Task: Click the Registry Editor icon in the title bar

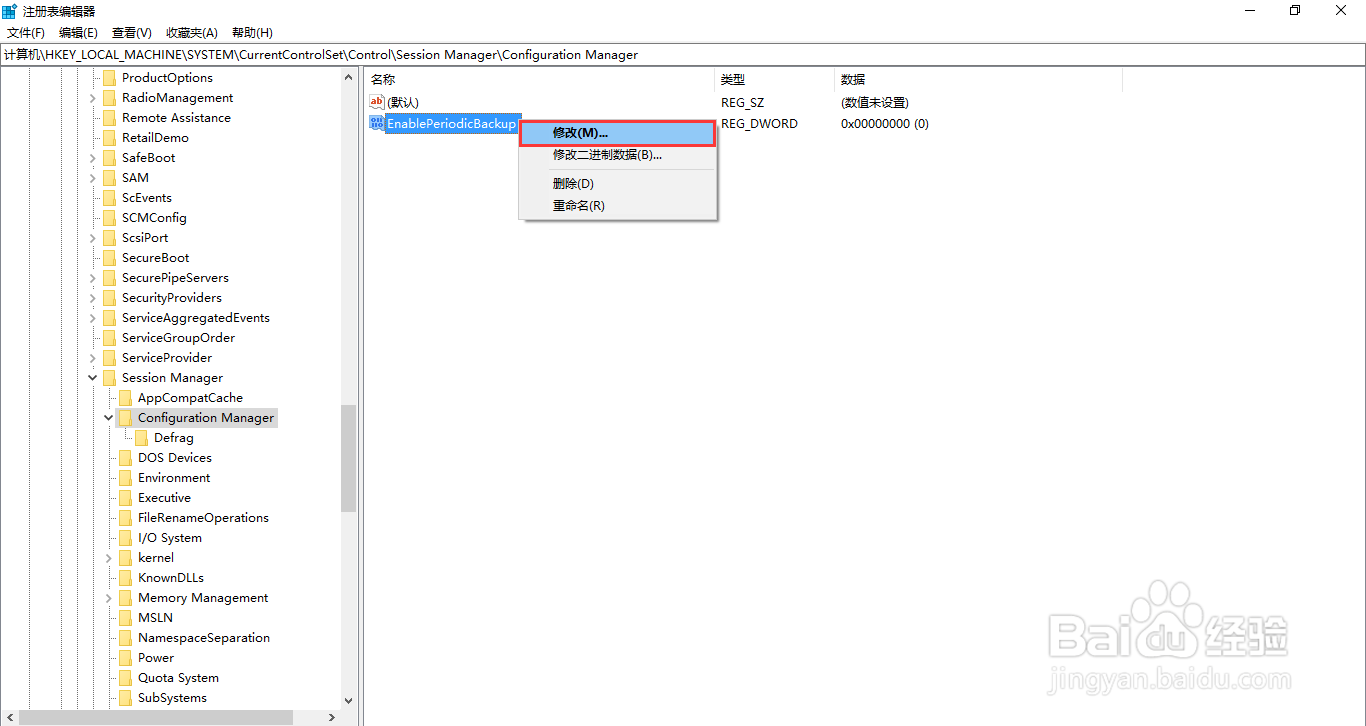Action: point(10,10)
